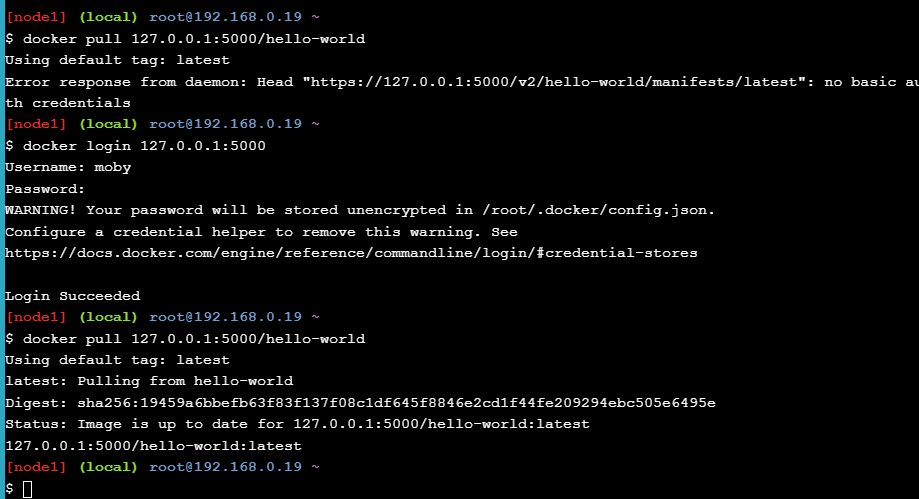Image resolution: width=919 pixels, height=499 pixels.
Task: Click the blinking cursor at the bottom prompt
Action: pos(27,489)
